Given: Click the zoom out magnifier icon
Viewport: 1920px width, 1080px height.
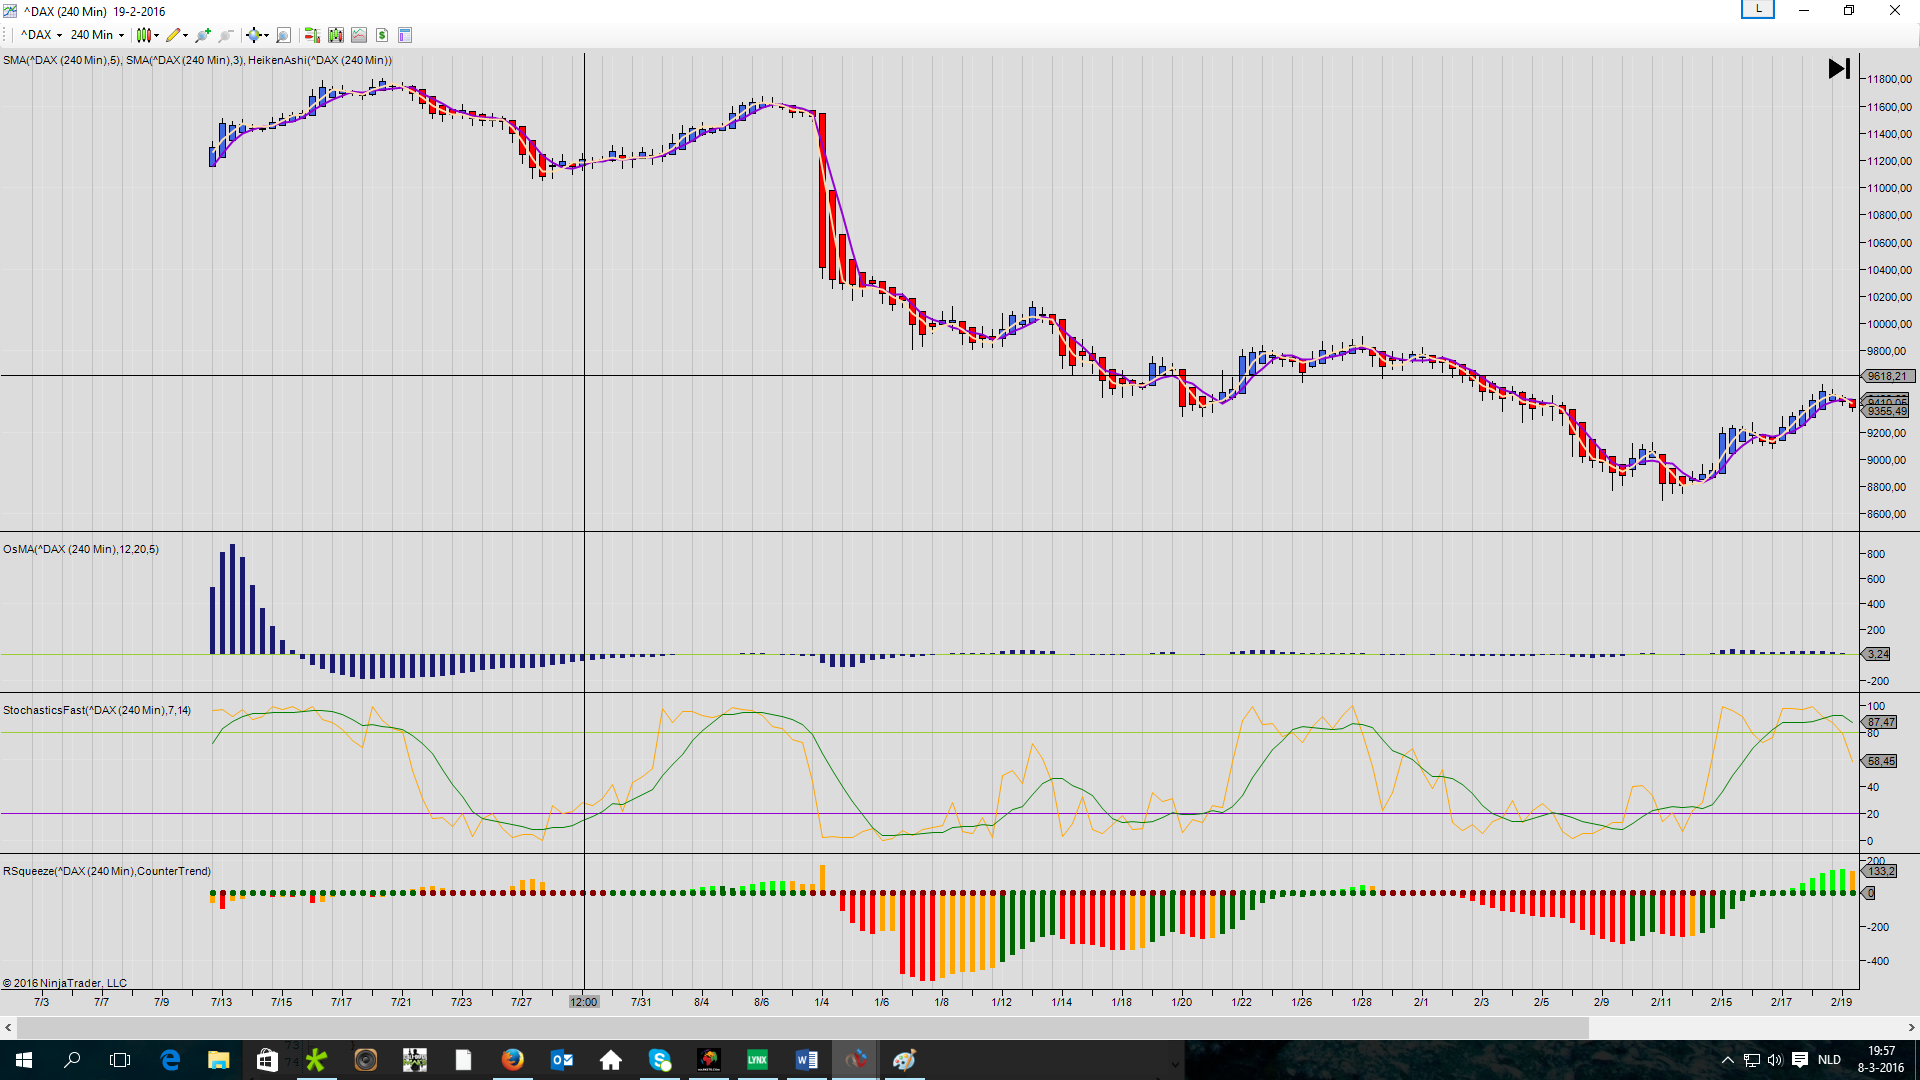Looking at the screenshot, I should pos(227,35).
